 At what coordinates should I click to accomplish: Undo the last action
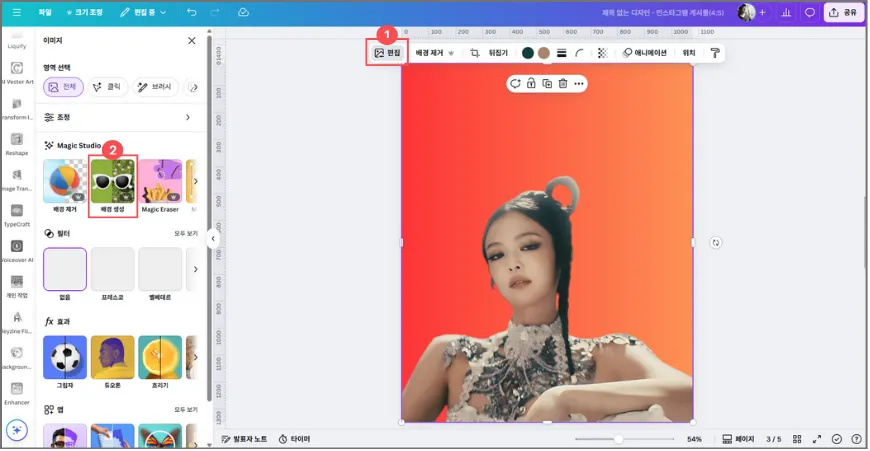click(191, 12)
